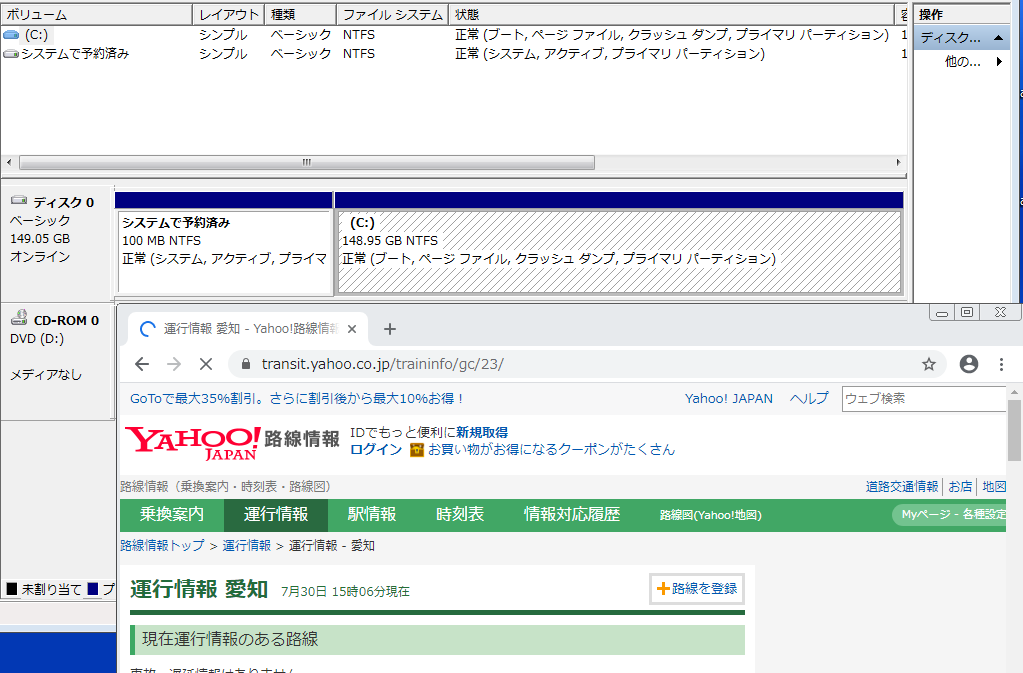Click the browser page vertical scrollbar thumb
This screenshot has width=1023, height=673.
point(1015,430)
